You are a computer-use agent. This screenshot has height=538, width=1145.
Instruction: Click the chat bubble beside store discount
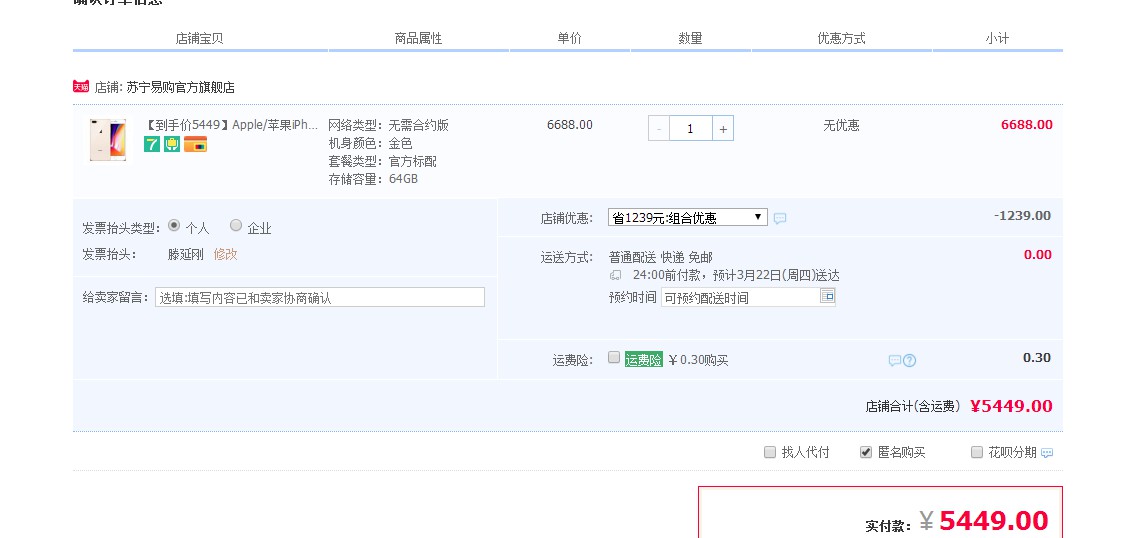tap(780, 218)
